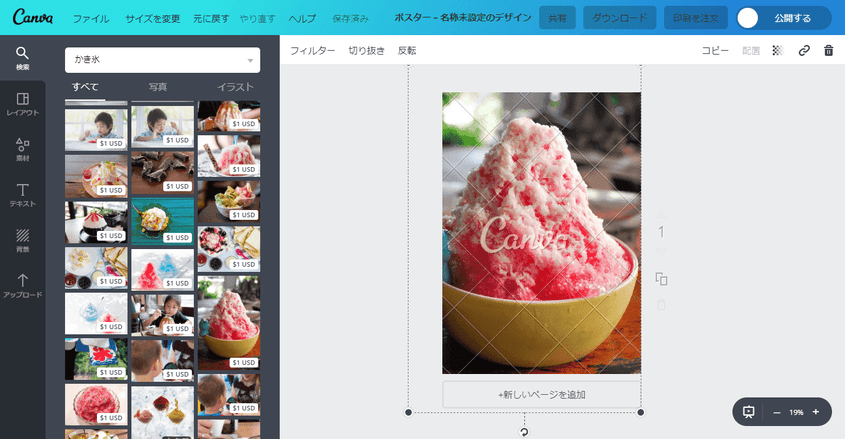Open the search (検索) panel
This screenshot has height=439, width=845.
tap(23, 58)
